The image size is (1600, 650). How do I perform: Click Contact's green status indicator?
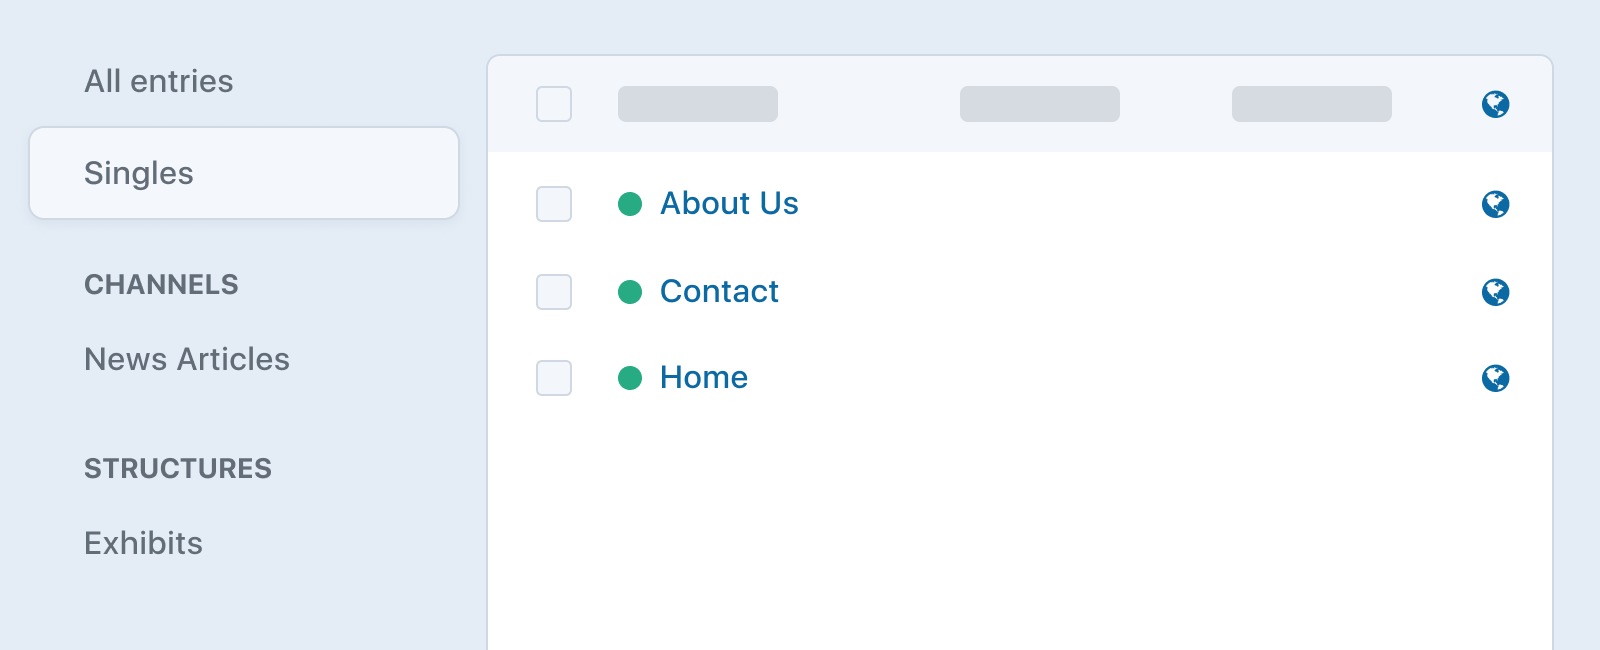pos(629,291)
